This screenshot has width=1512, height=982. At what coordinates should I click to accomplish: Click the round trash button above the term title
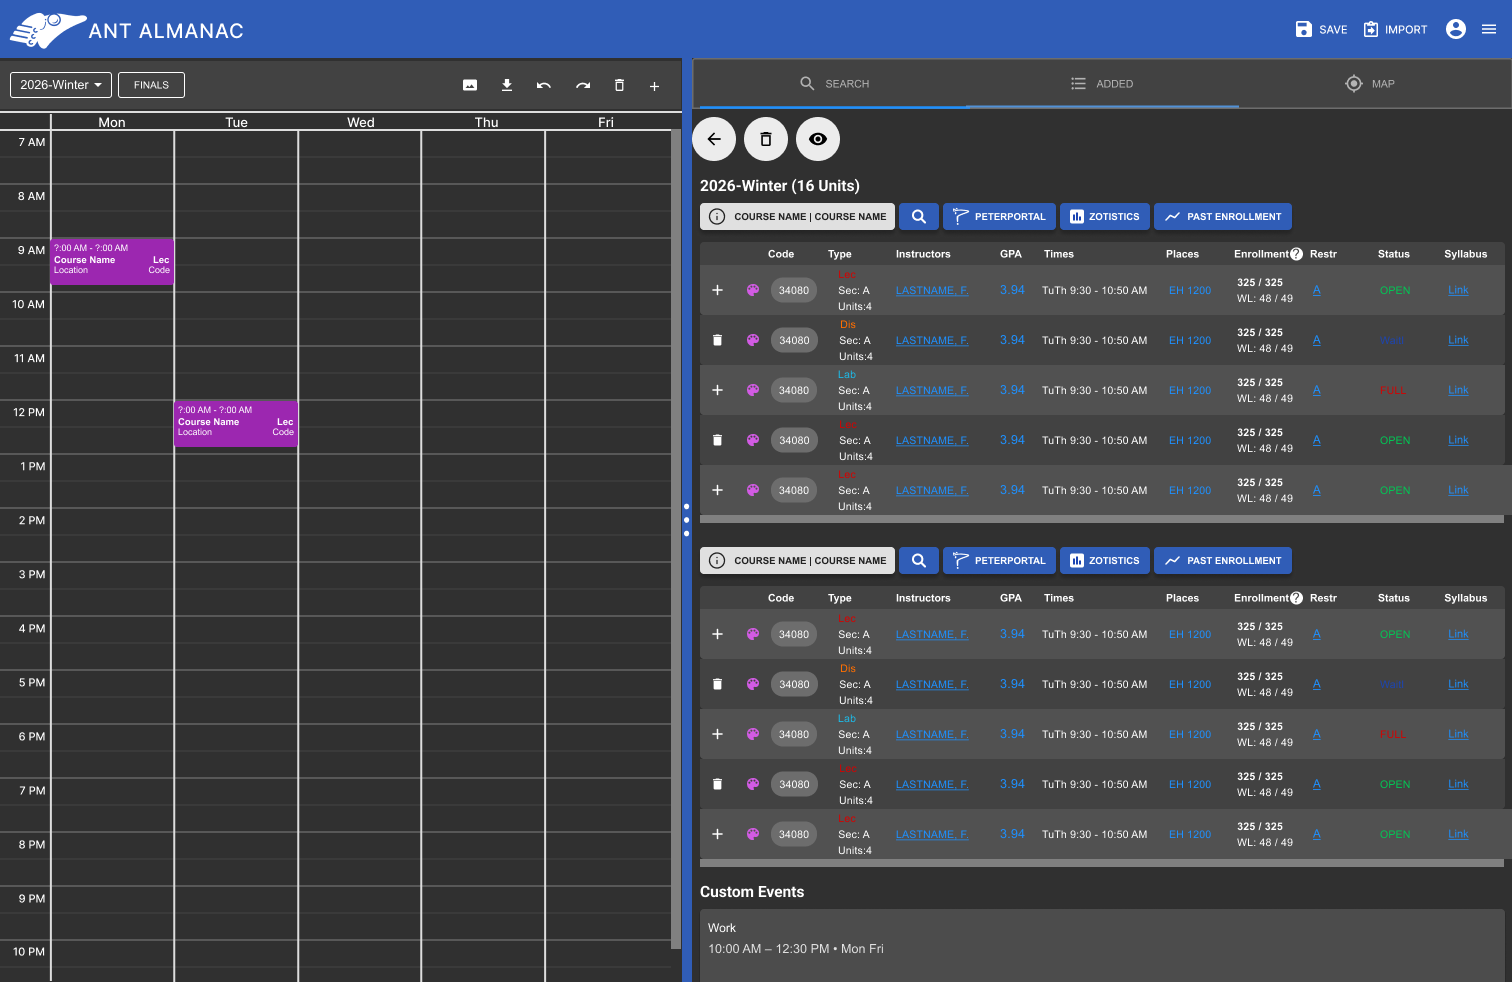[x=766, y=139]
